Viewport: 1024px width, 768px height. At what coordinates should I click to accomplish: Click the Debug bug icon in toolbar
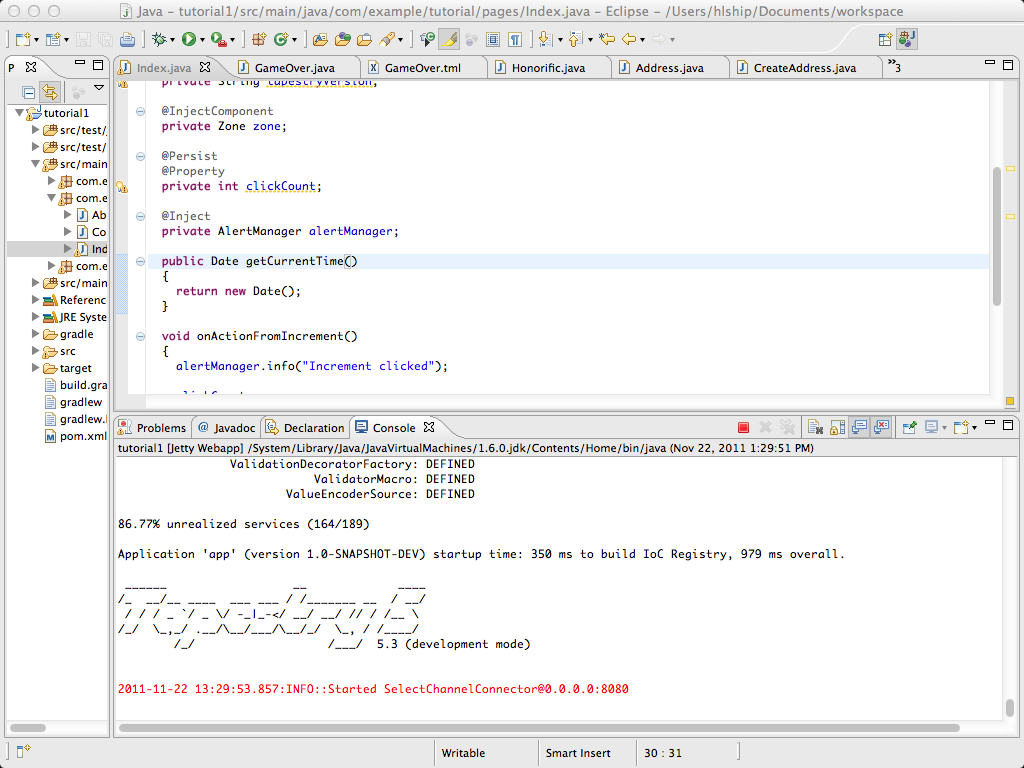[x=159, y=40]
